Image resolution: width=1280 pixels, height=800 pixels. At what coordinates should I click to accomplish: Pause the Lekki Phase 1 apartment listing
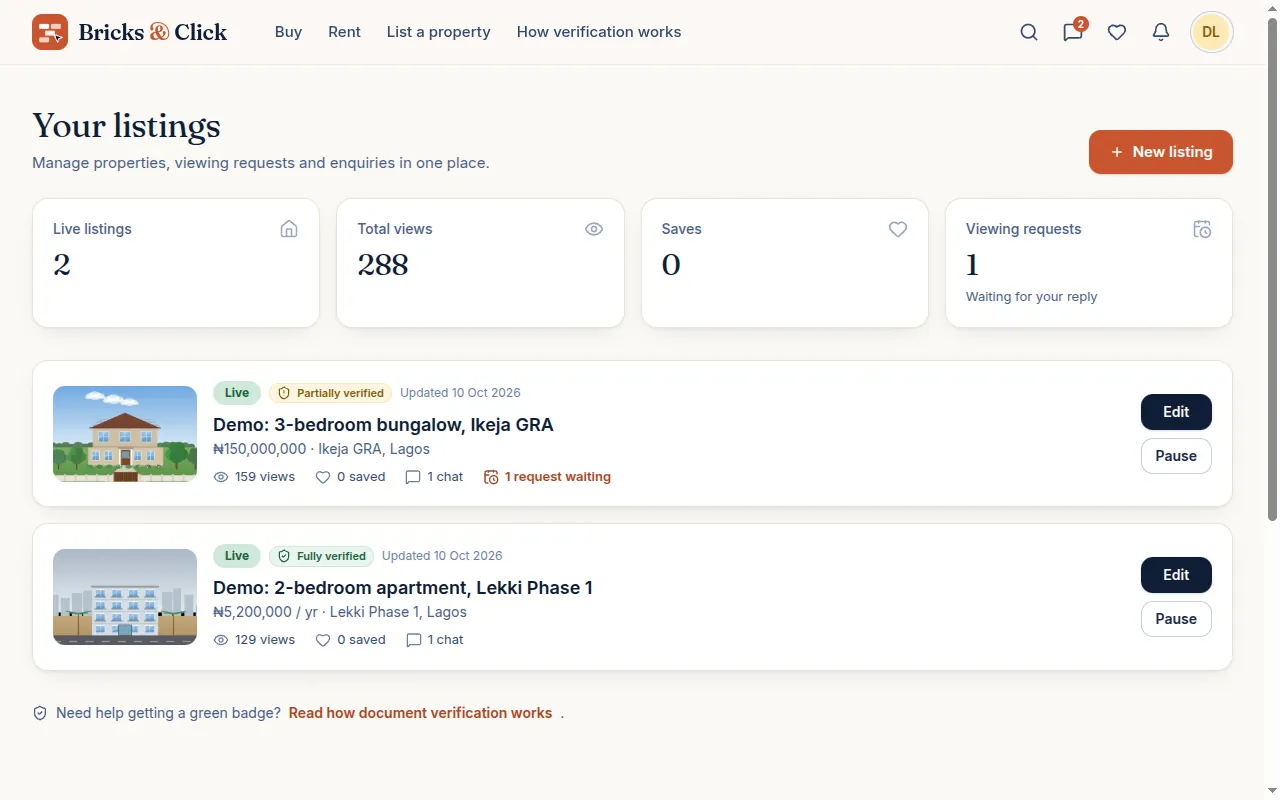click(1176, 619)
